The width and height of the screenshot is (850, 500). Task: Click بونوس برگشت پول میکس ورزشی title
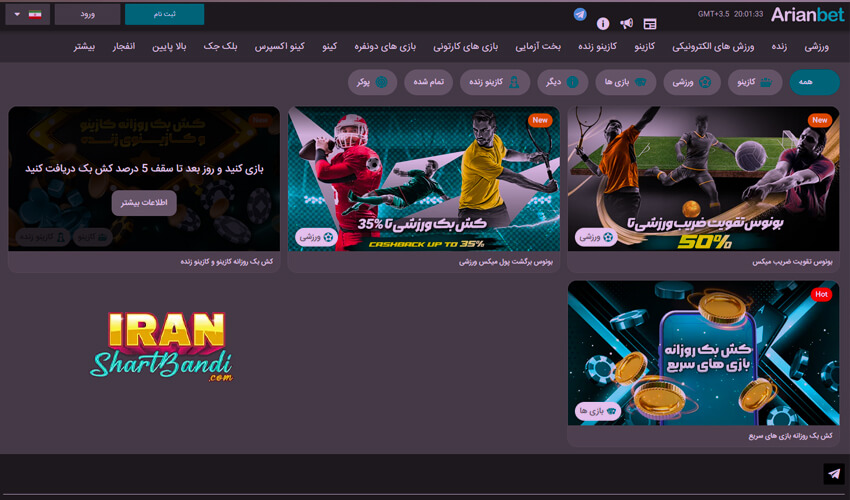(506, 262)
